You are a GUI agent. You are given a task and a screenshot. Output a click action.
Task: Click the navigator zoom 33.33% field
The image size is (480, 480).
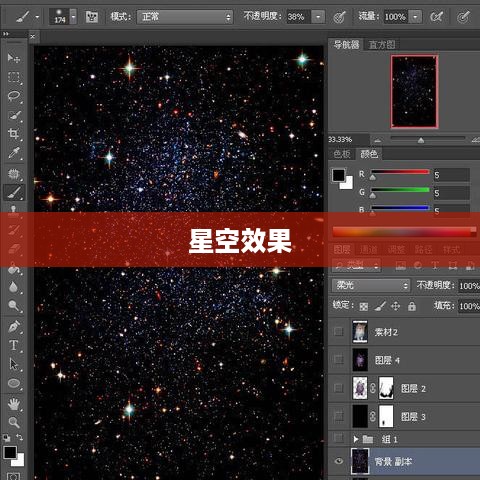[x=348, y=140]
